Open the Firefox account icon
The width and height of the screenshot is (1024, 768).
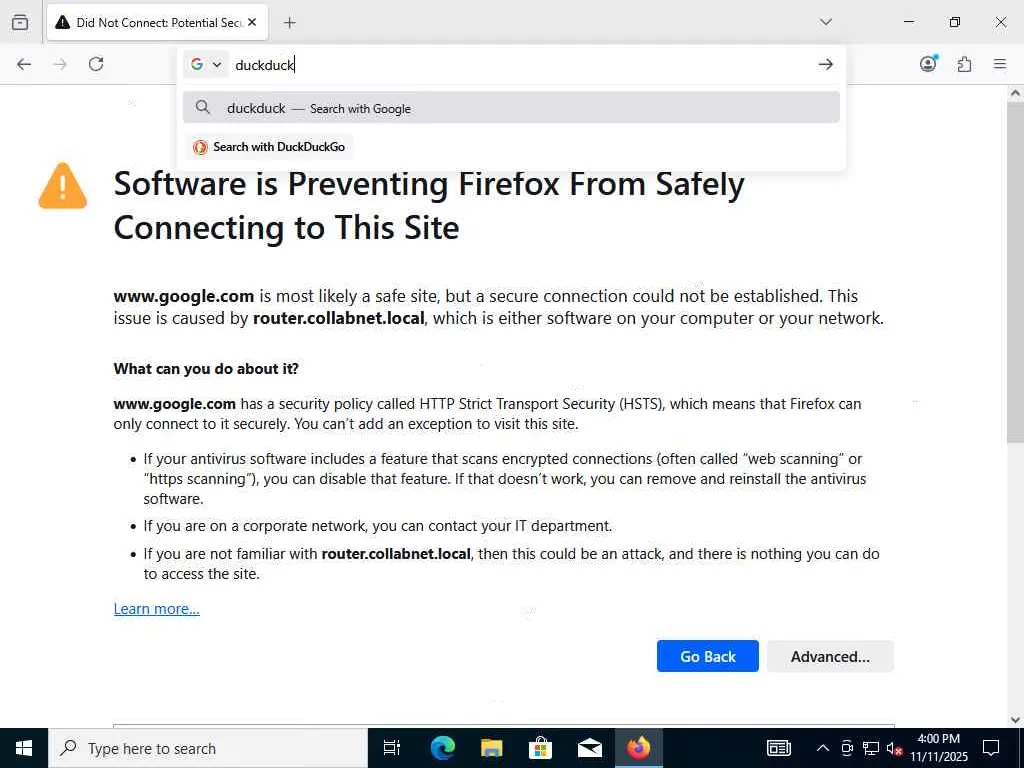click(x=928, y=64)
